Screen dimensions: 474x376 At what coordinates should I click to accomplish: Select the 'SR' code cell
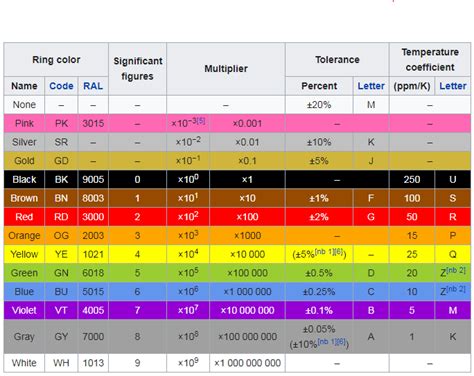[x=61, y=142]
